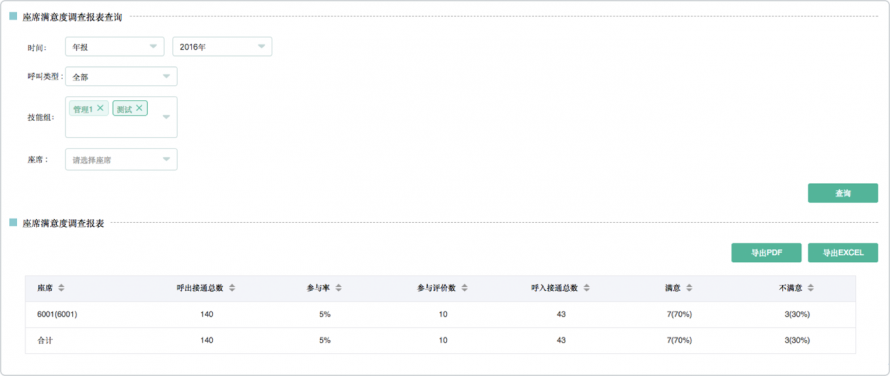Remove the 管理1 skill group tag
Screen dimensions: 890x376
point(100,108)
